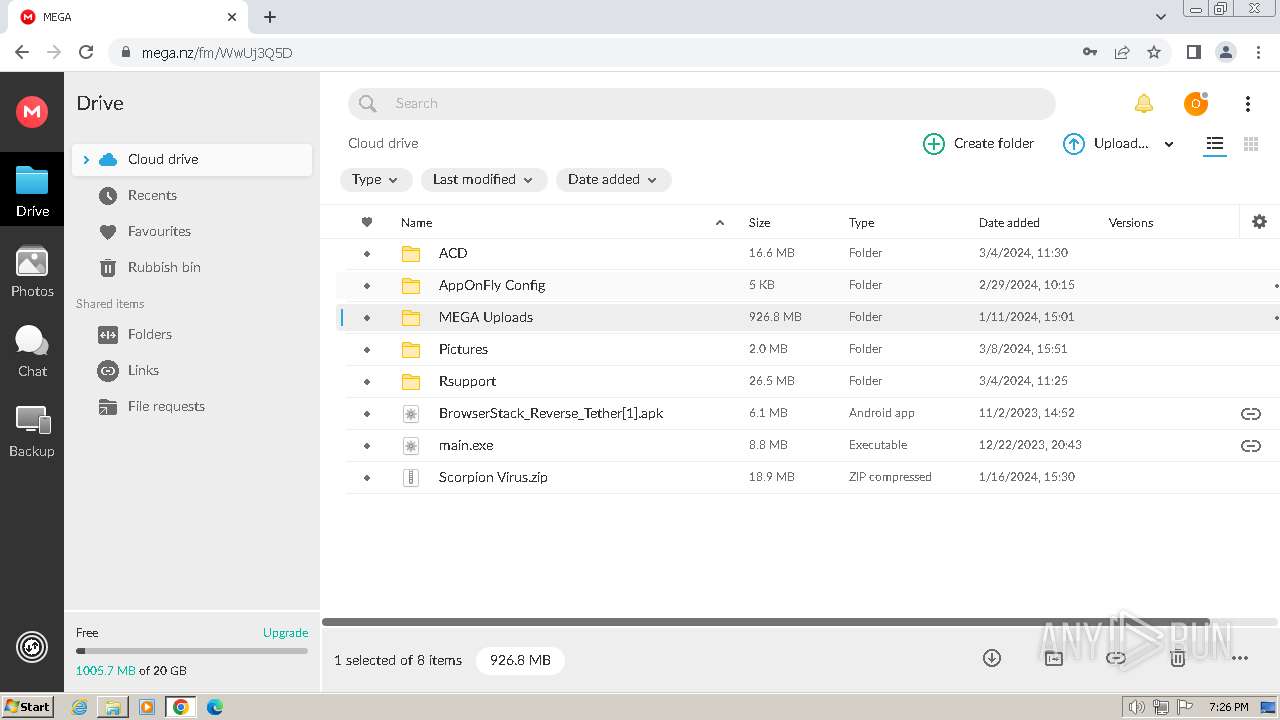This screenshot has width=1280, height=720.
Task: Open the Last modified filter dropdown
Action: pyautogui.click(x=484, y=180)
